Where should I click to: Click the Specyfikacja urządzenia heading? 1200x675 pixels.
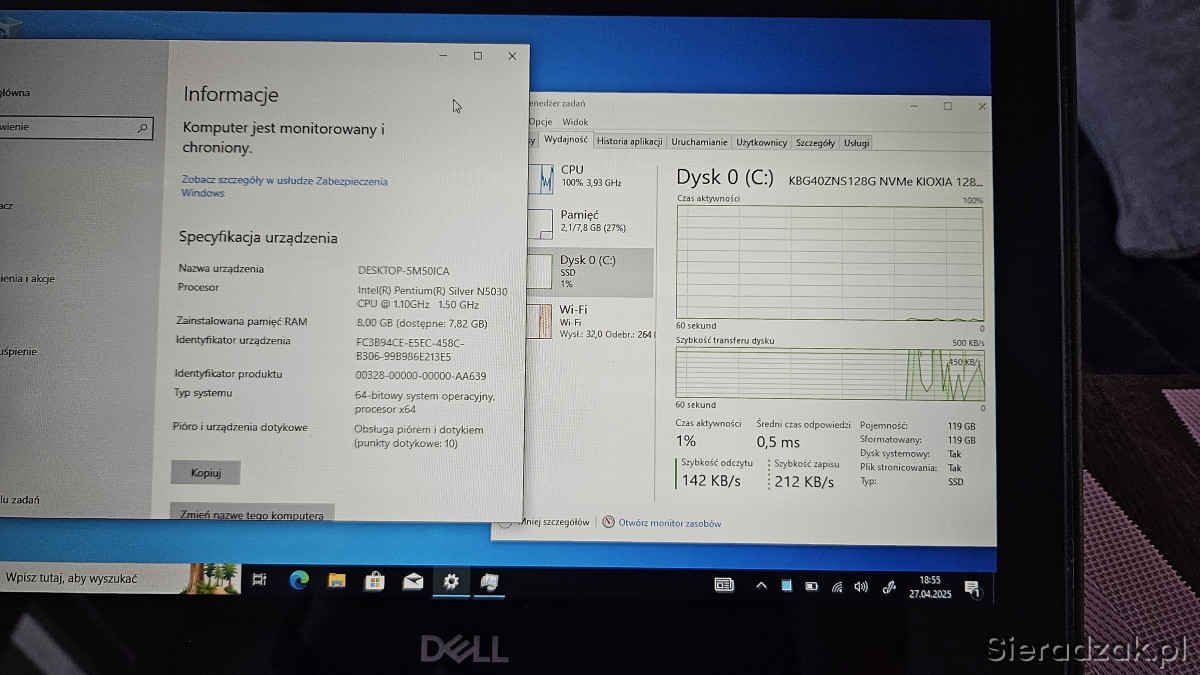(x=258, y=238)
